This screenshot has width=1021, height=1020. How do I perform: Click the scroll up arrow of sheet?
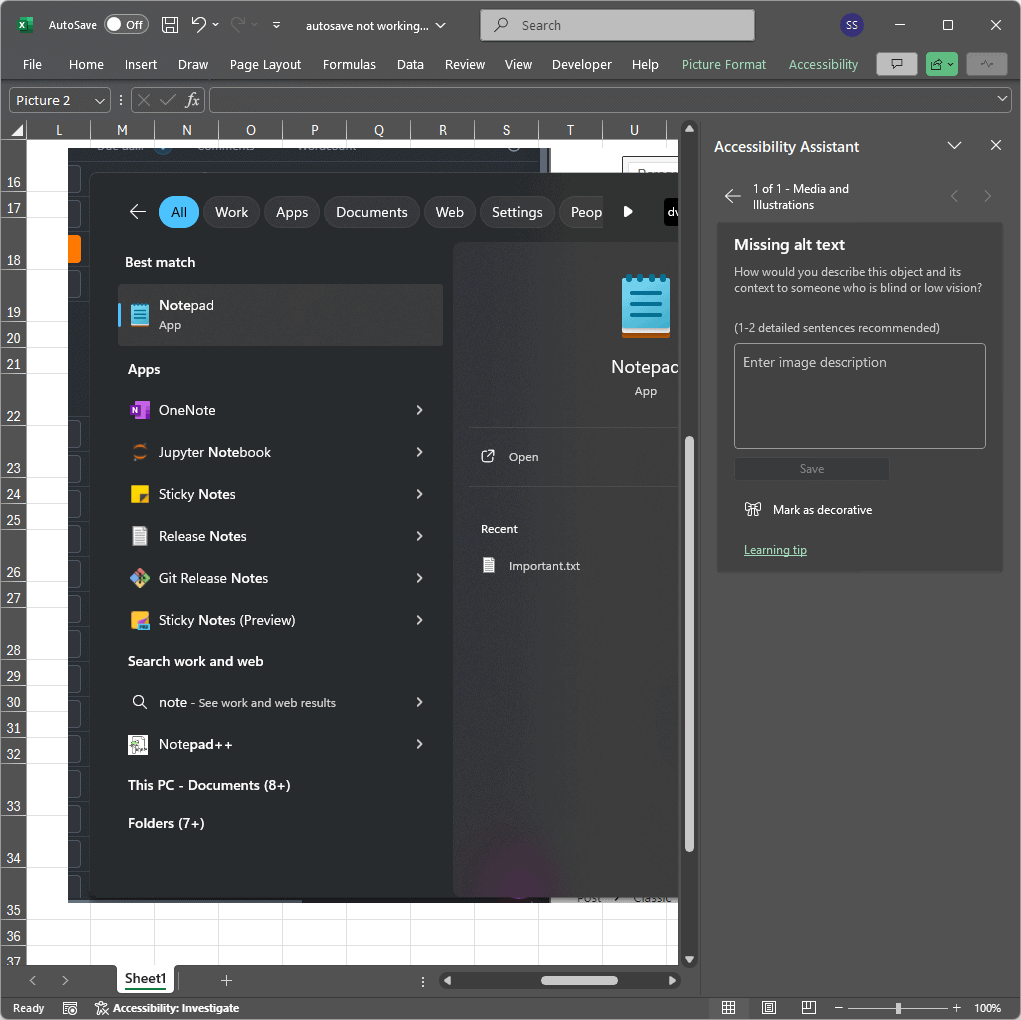(689, 128)
